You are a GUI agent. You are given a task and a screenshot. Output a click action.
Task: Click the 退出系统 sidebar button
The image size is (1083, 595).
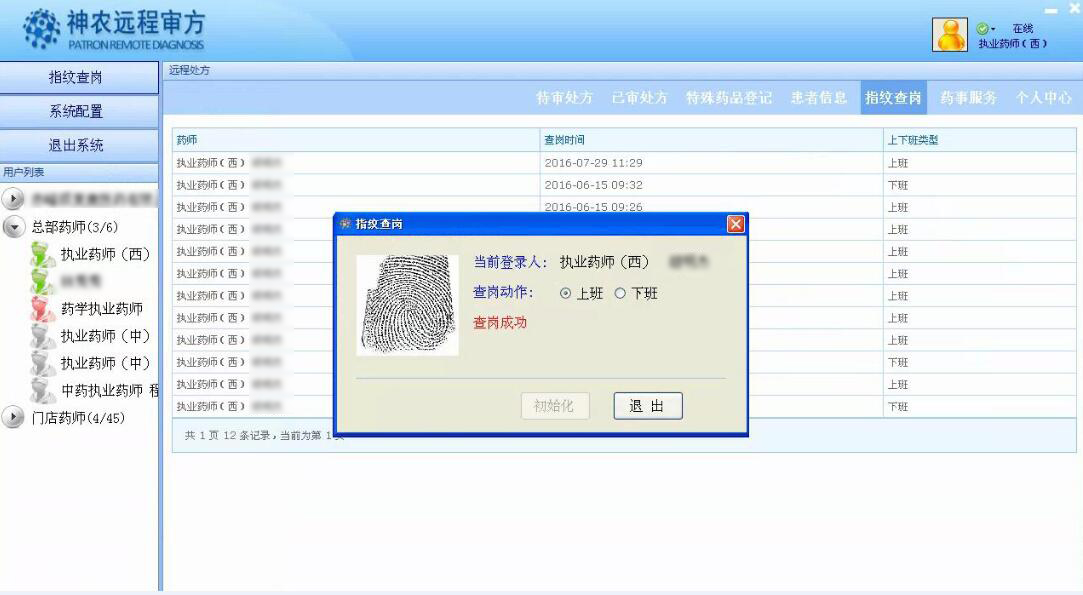coord(77,145)
